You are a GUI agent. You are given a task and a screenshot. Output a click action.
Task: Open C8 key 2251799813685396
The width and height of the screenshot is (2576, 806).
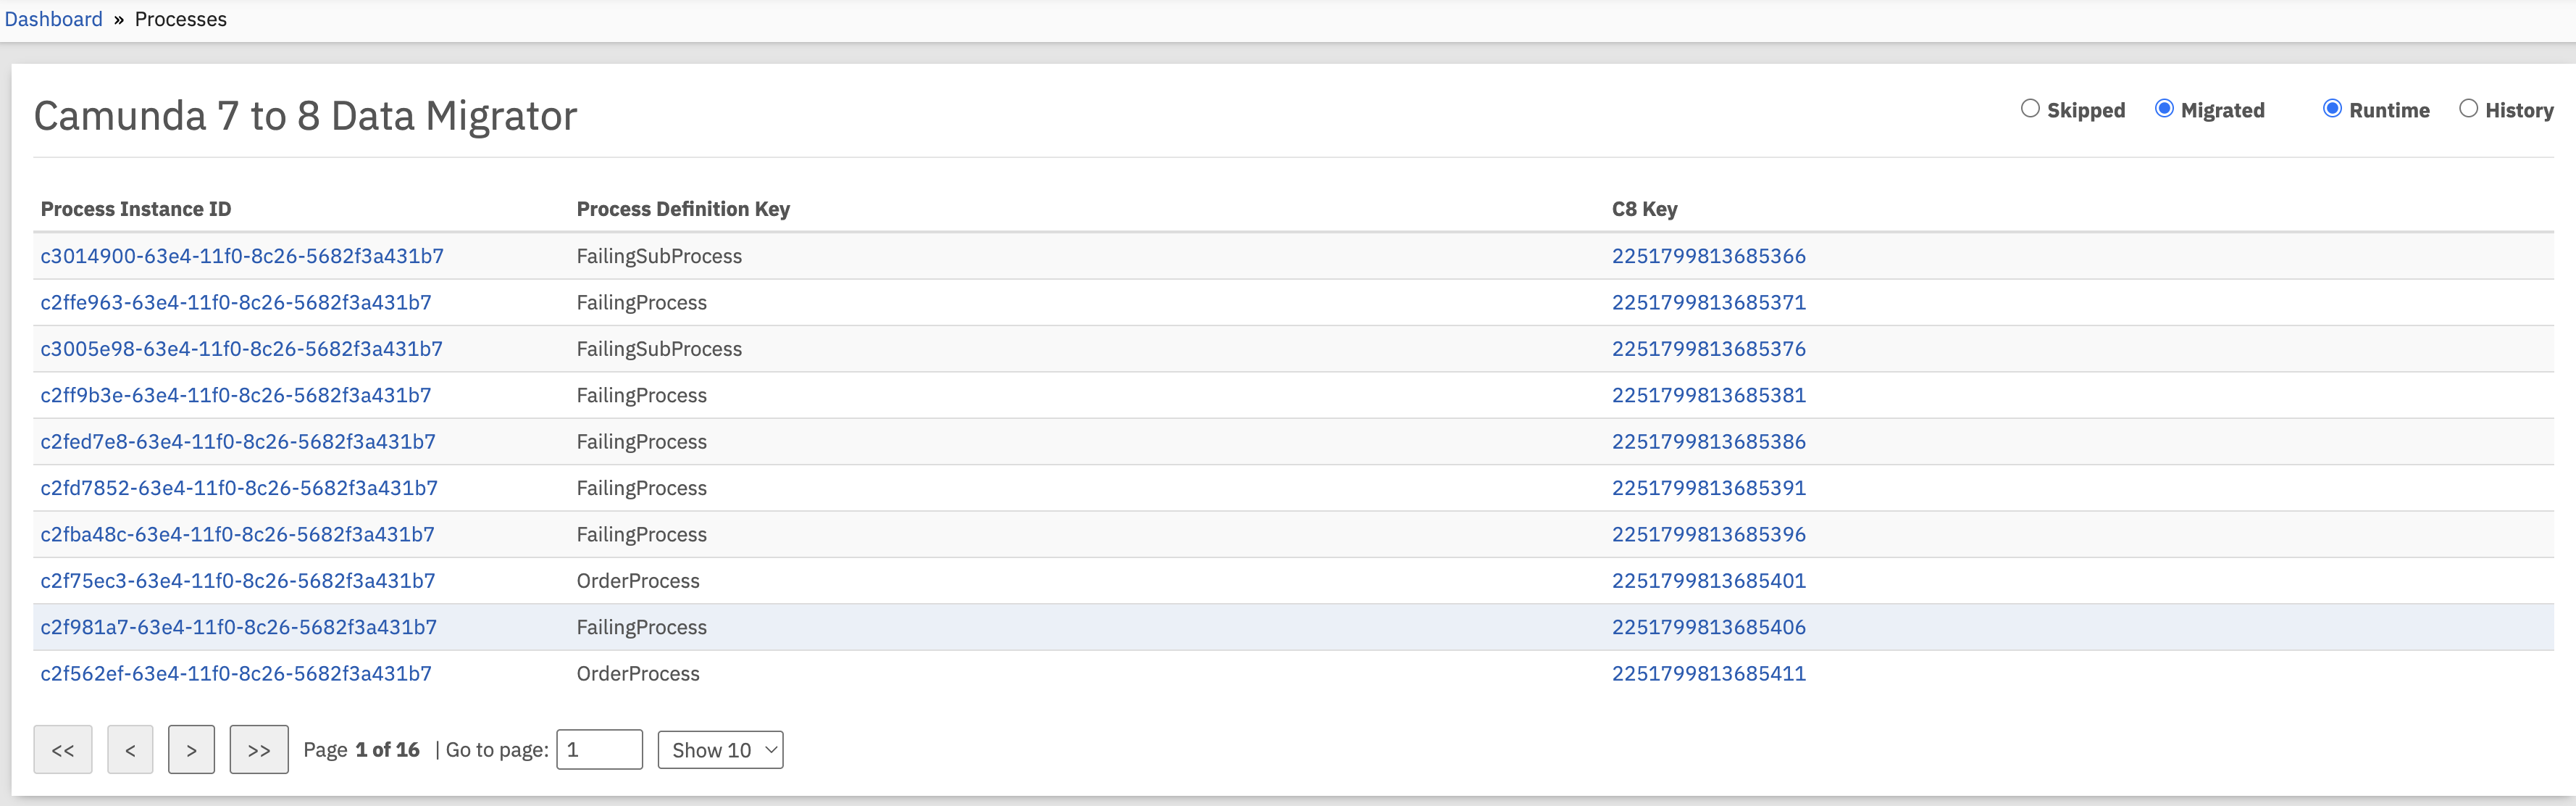click(1708, 535)
